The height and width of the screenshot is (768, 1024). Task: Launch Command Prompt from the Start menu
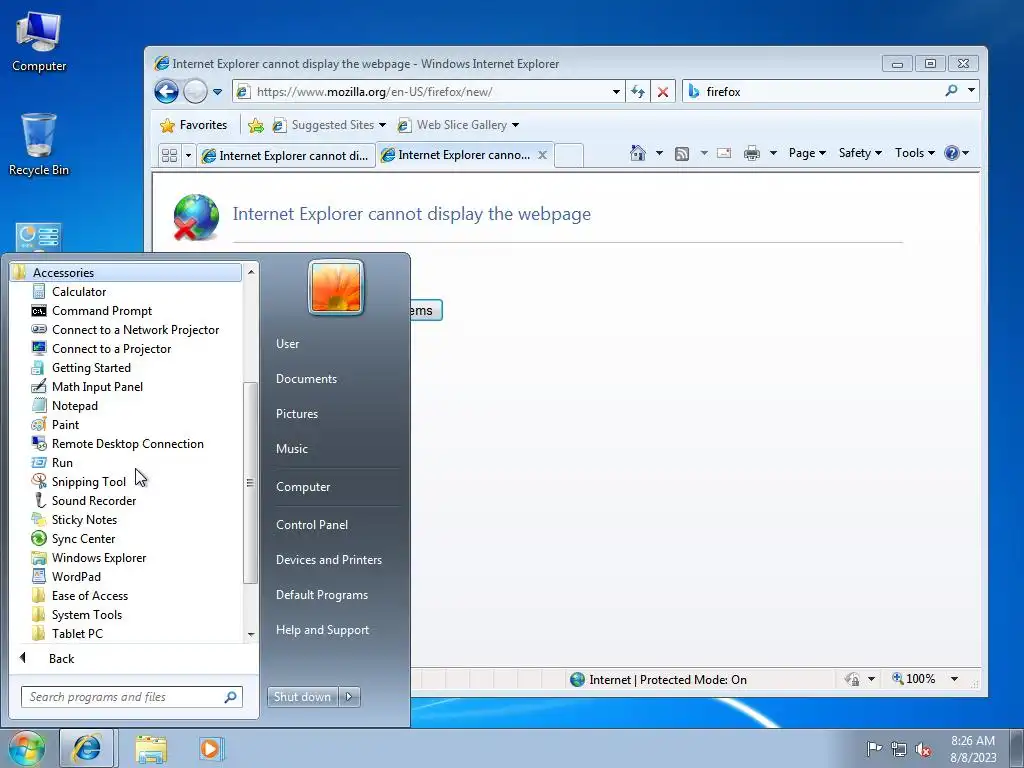(101, 311)
